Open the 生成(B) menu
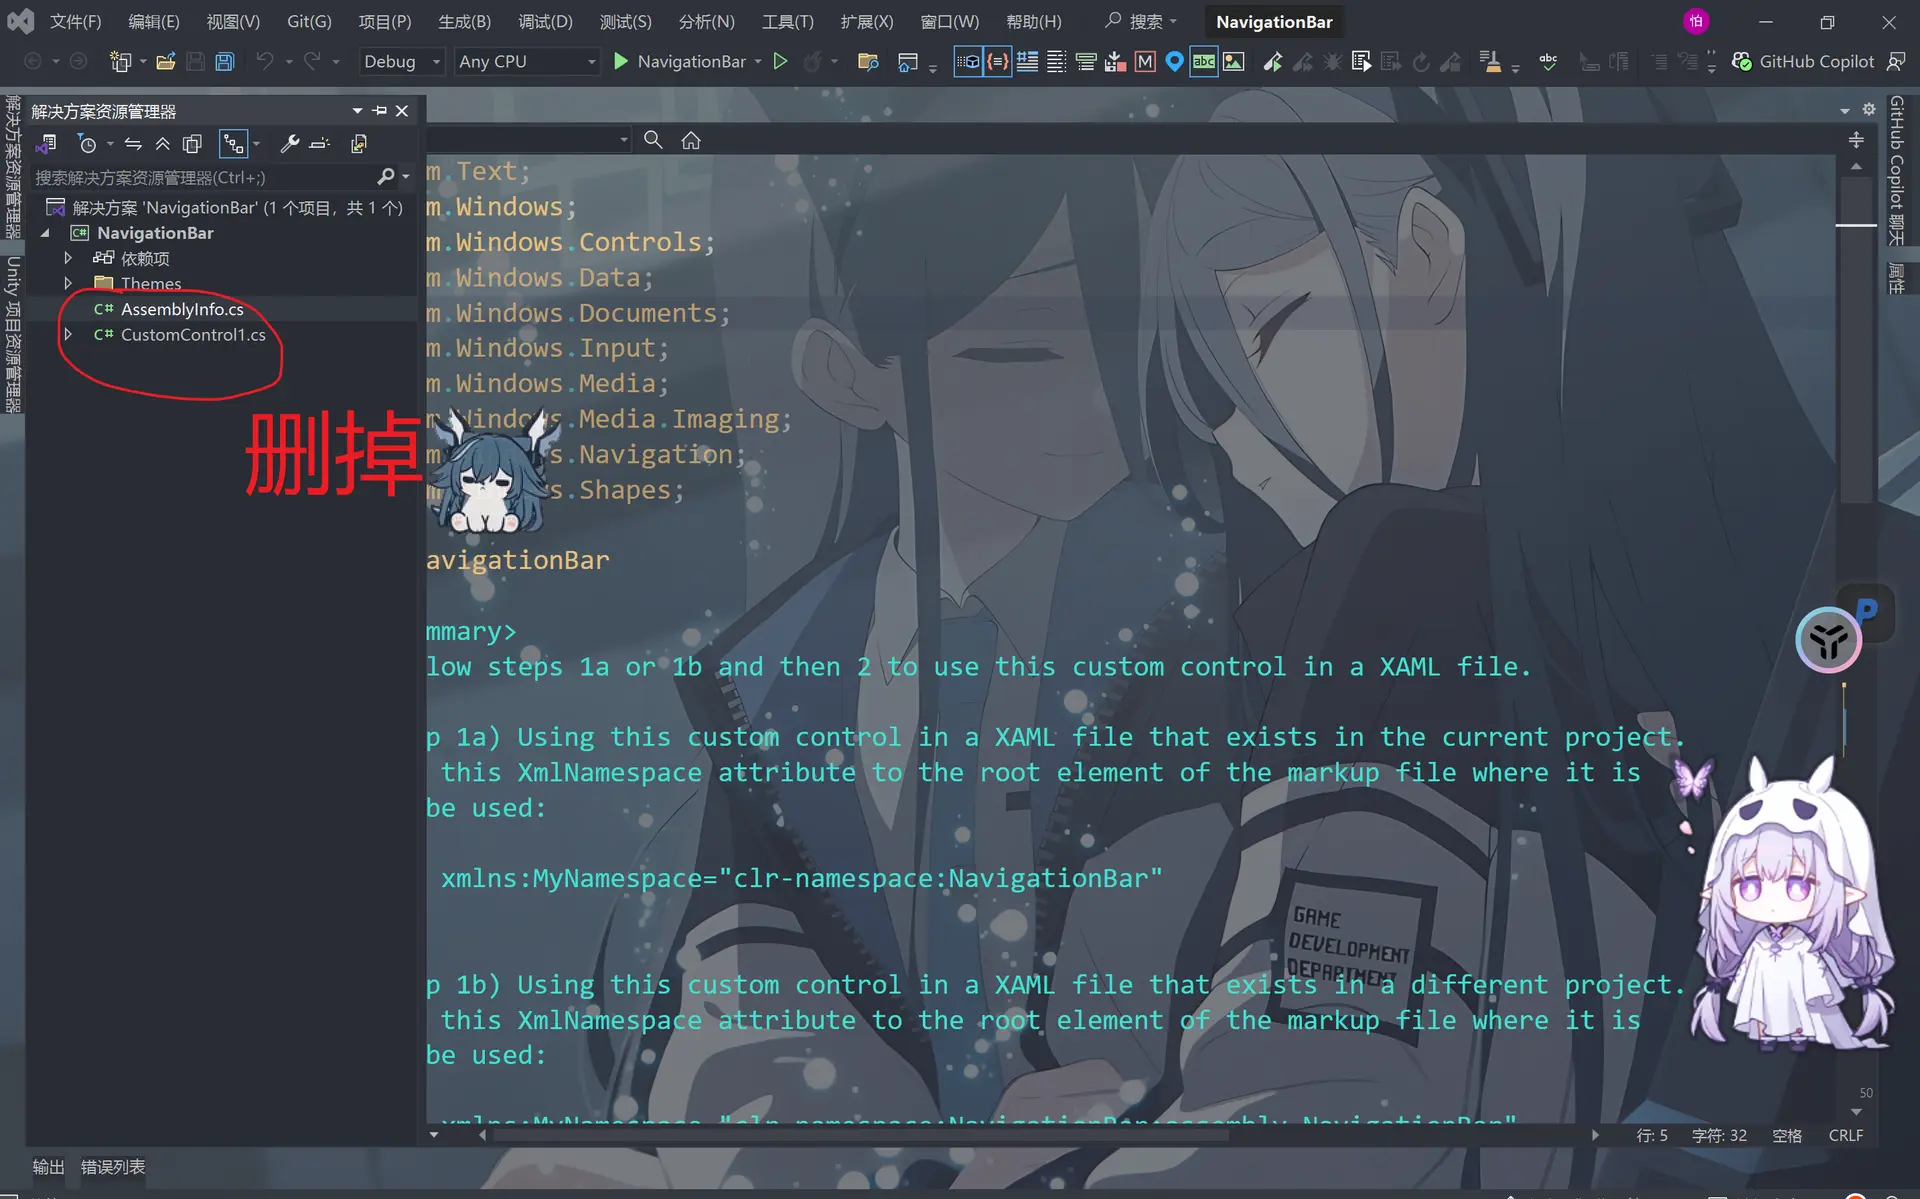The height and width of the screenshot is (1199, 1920). pyautogui.click(x=464, y=21)
